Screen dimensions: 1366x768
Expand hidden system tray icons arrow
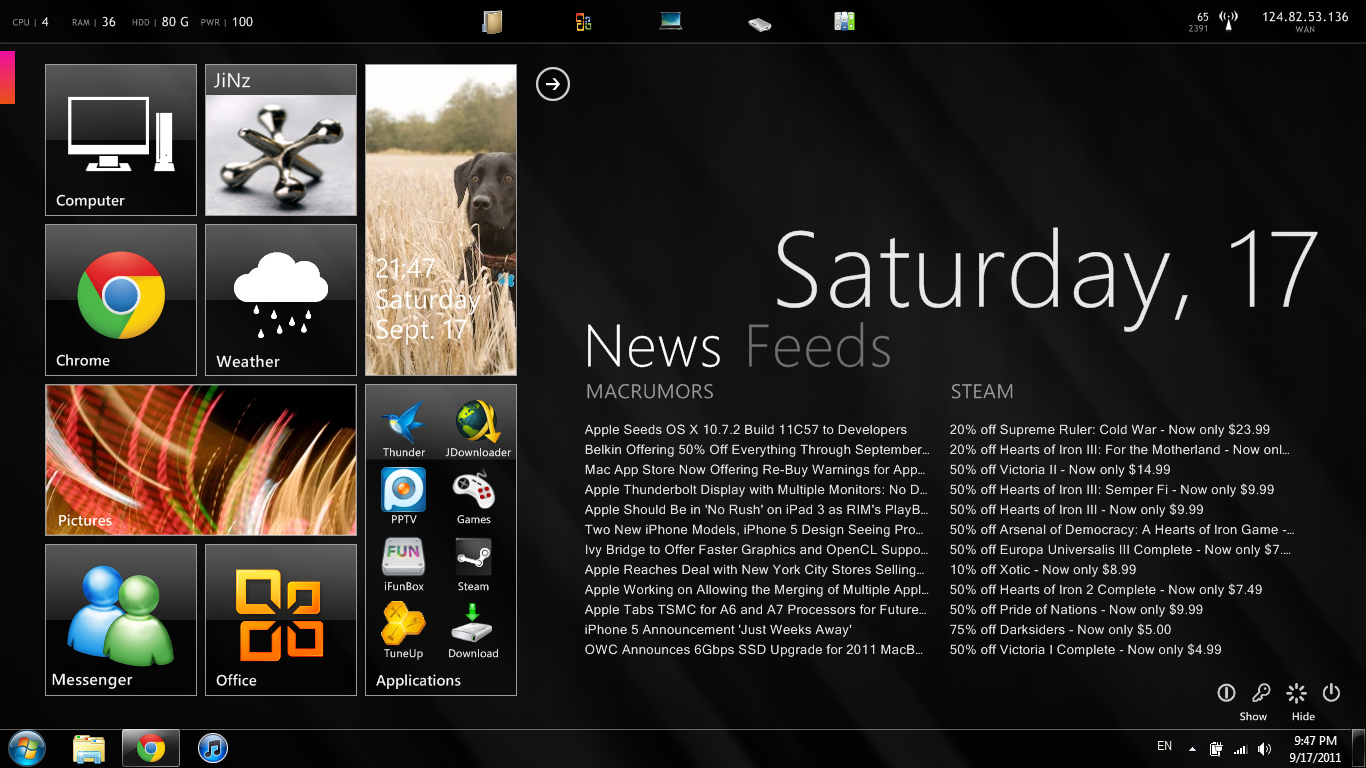coord(1192,748)
